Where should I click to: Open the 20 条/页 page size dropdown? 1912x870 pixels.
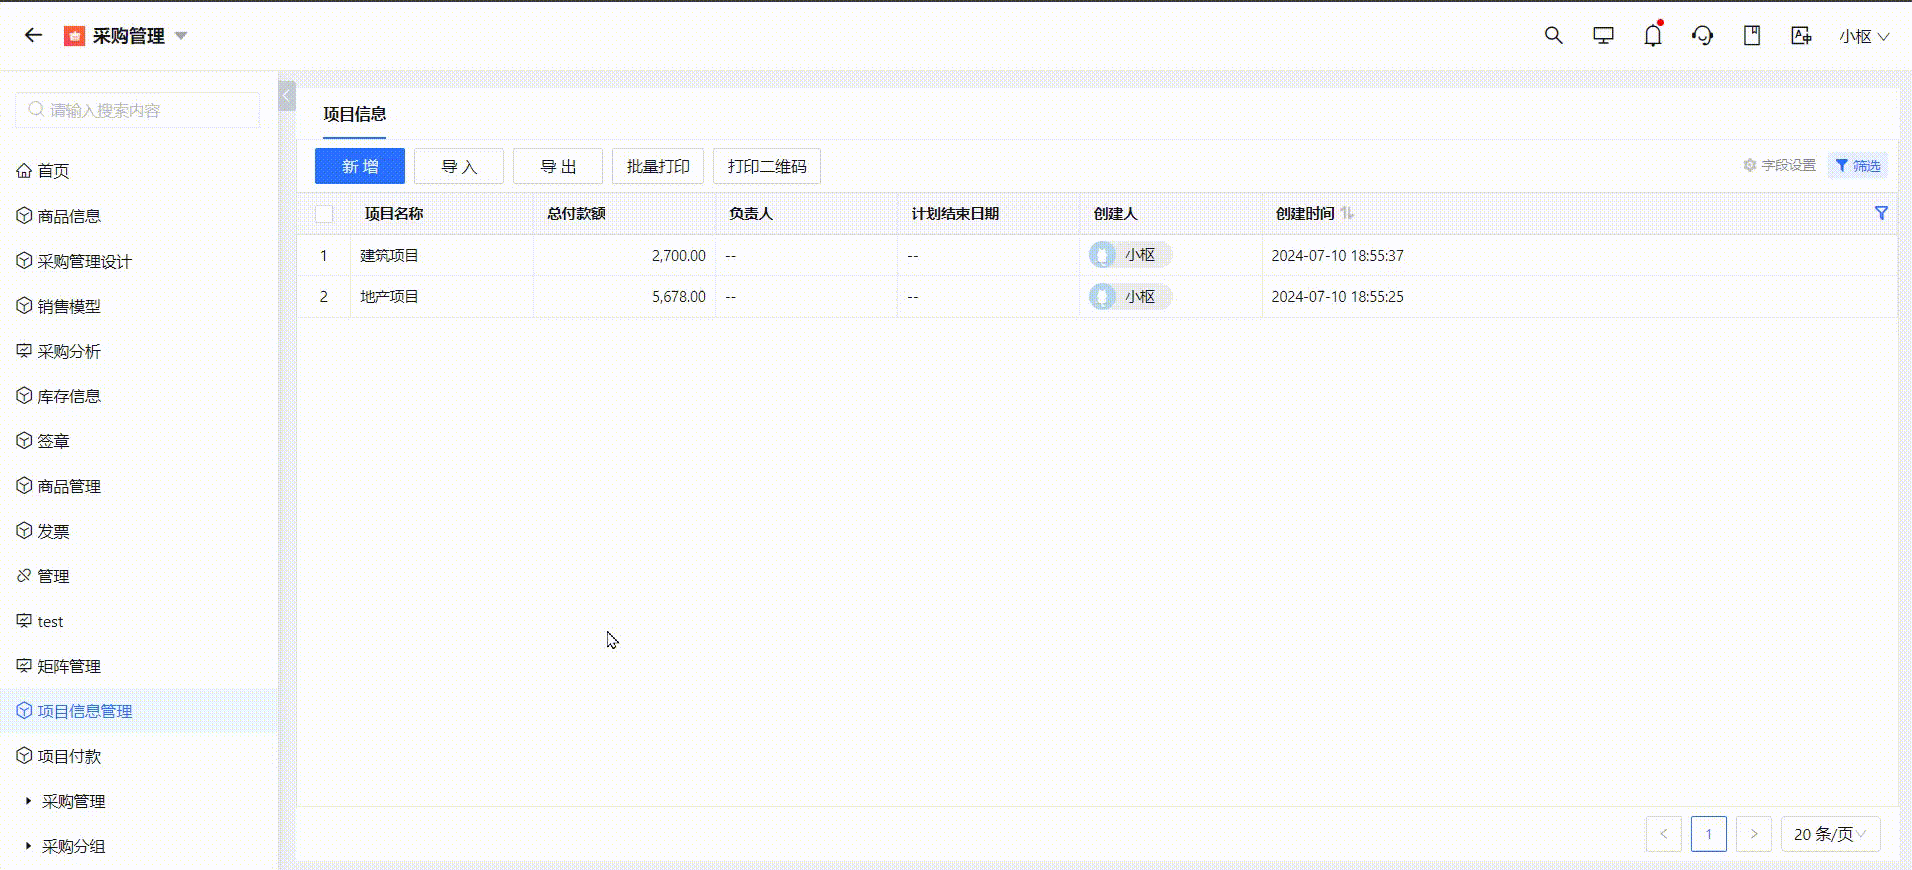tap(1831, 834)
